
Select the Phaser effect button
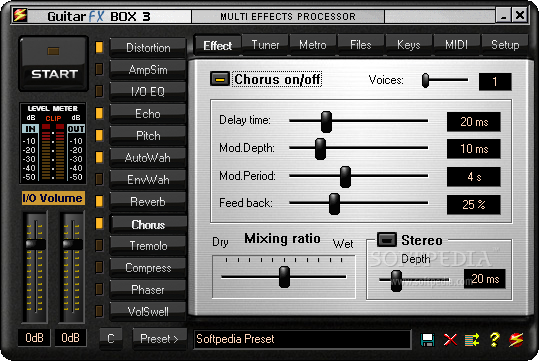point(148,290)
